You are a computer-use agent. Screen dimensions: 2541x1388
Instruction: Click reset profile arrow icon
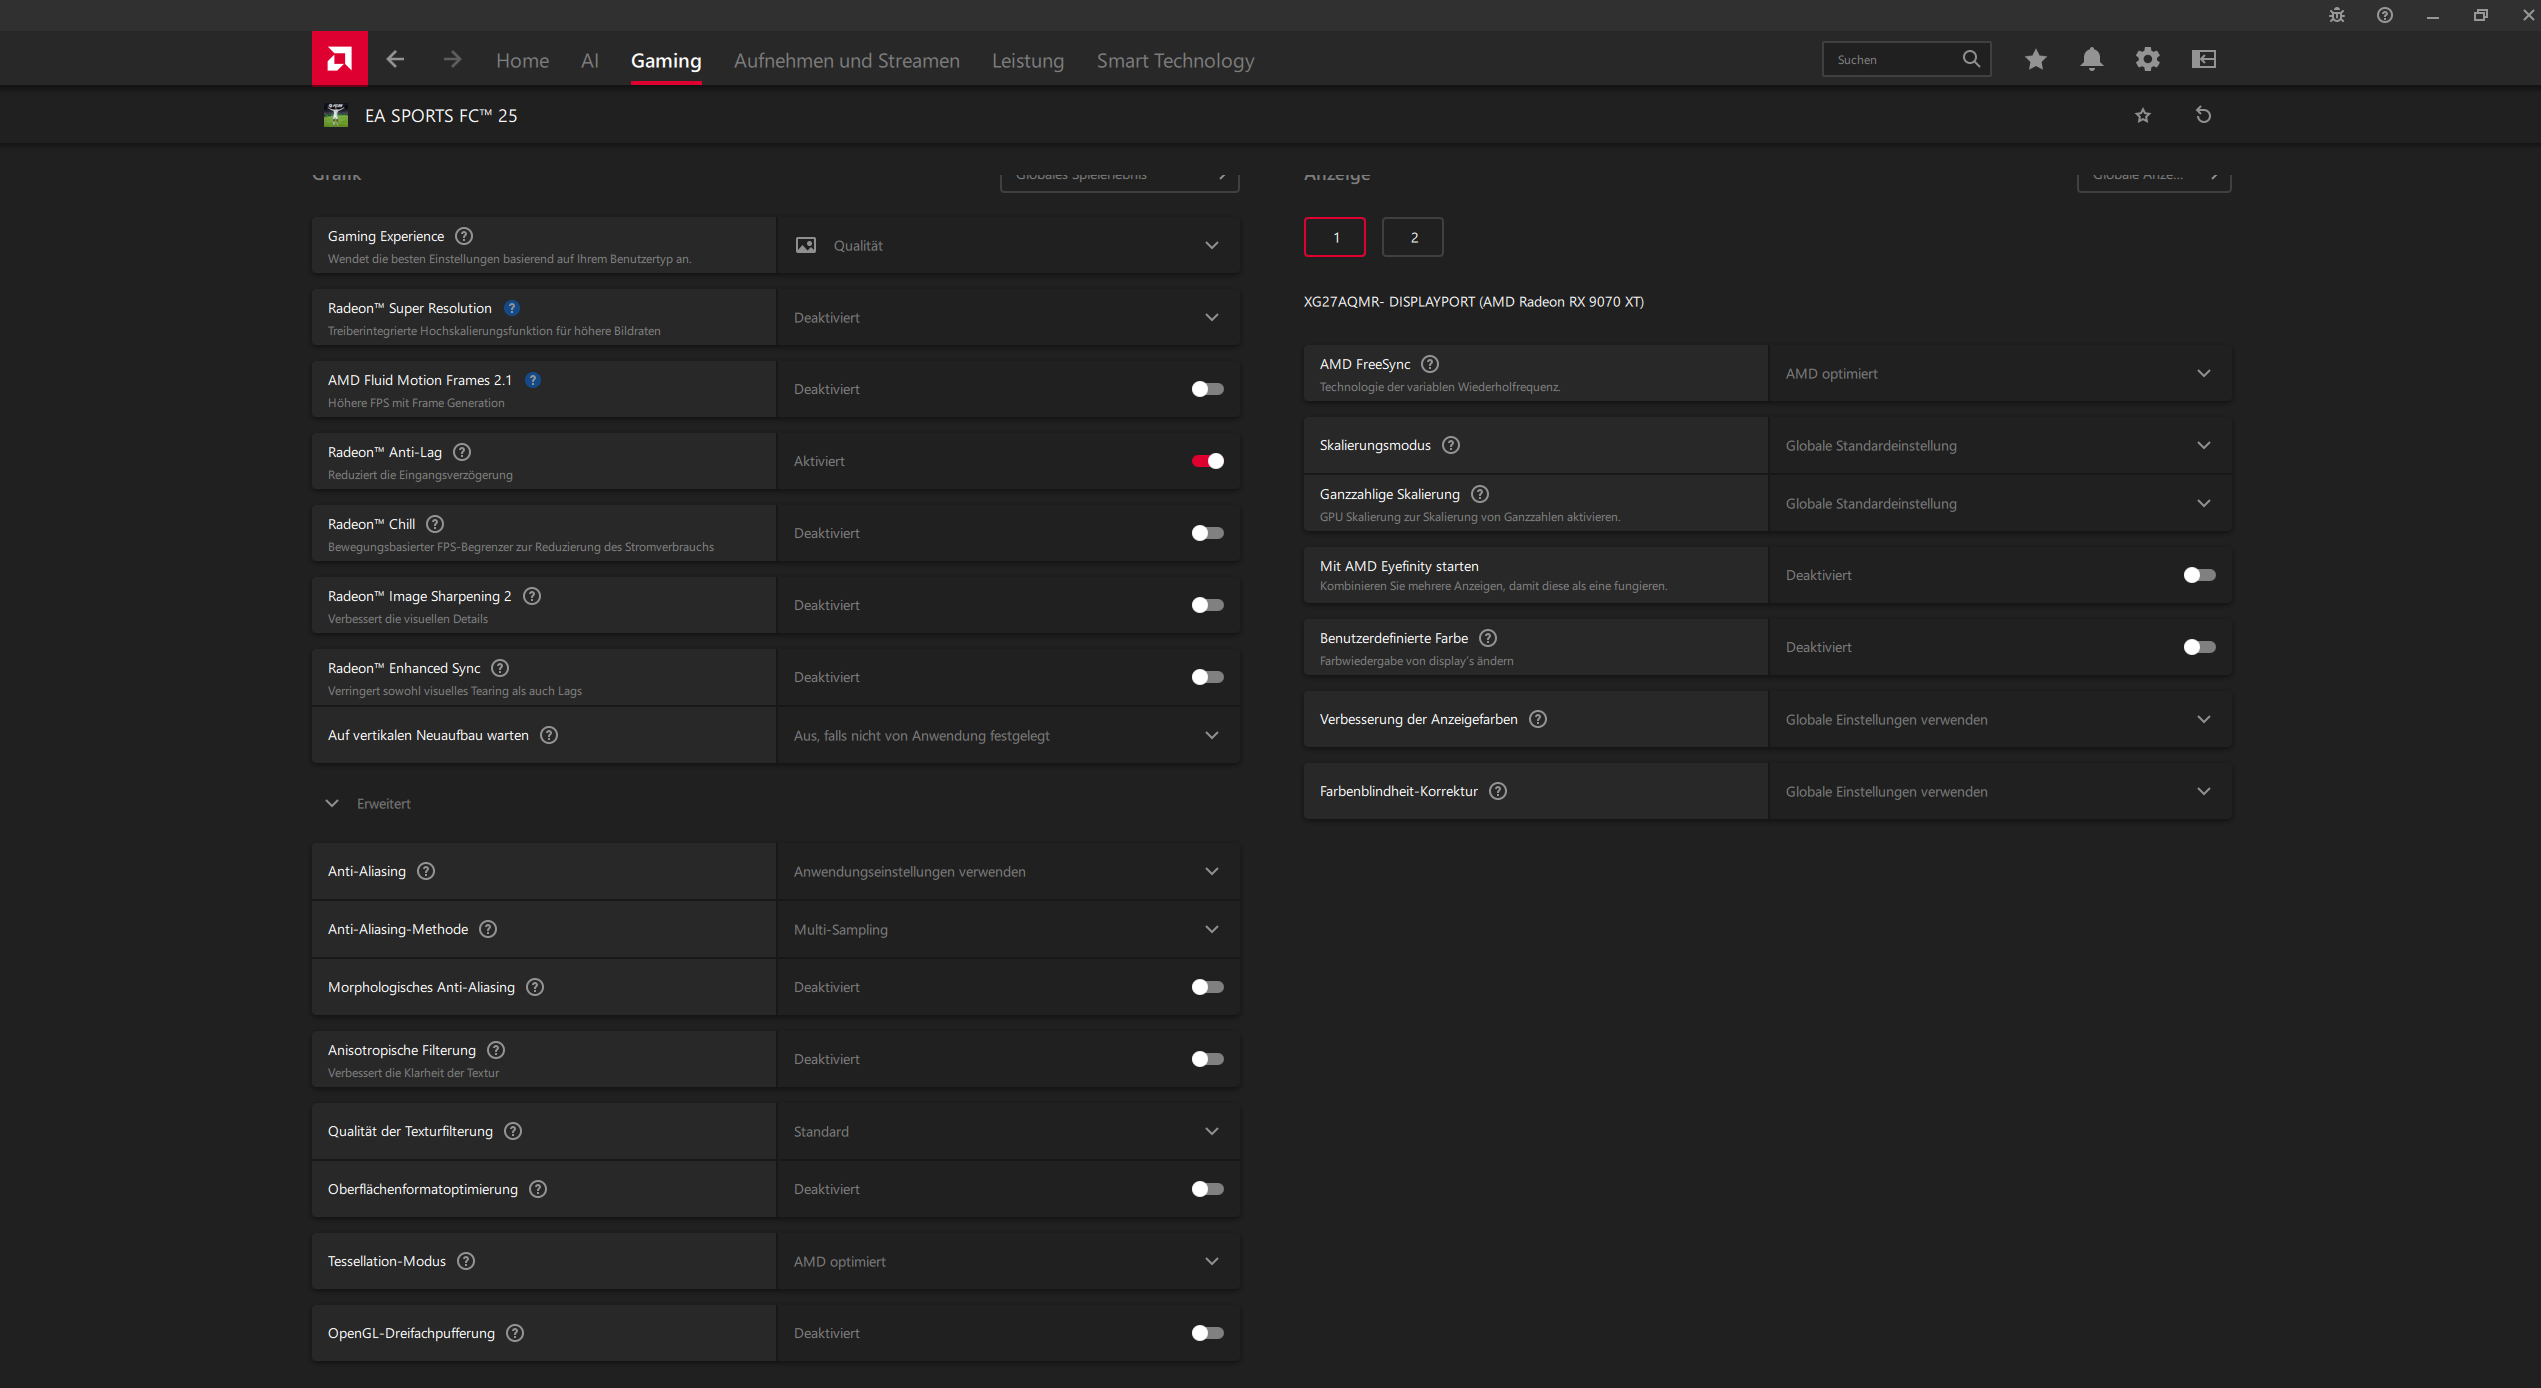coord(2203,115)
